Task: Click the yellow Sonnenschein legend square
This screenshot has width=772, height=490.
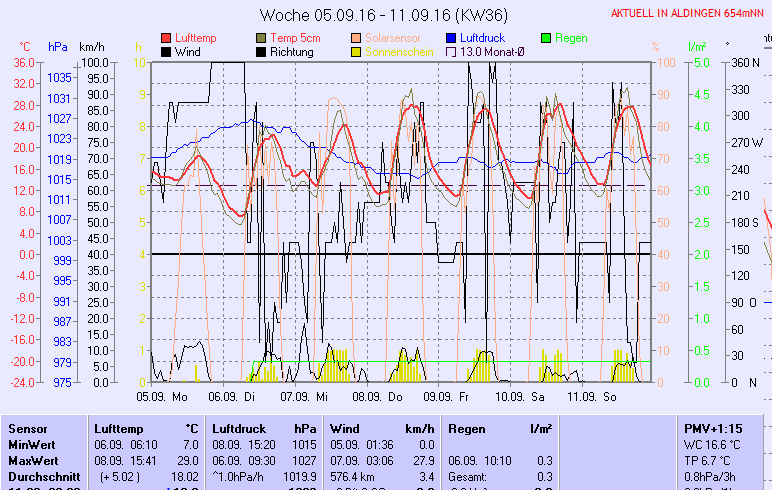Action: click(357, 52)
